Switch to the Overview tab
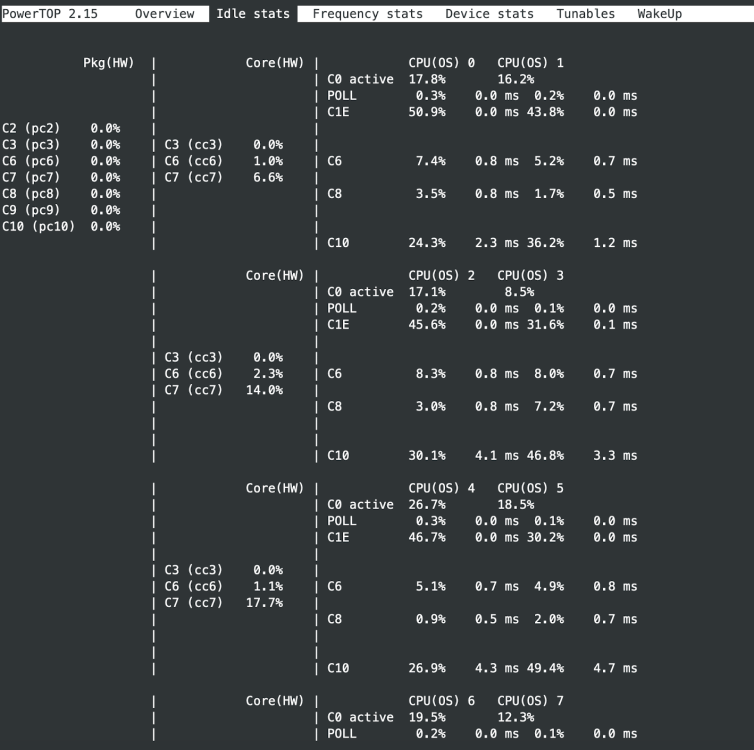This screenshot has width=754, height=750. 164,13
